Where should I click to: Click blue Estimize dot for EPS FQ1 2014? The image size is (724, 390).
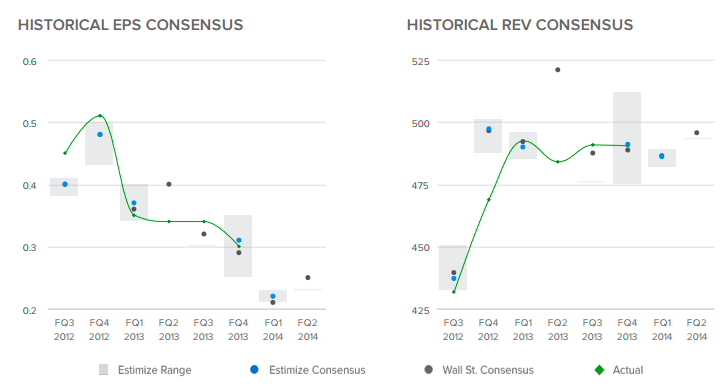pos(273,296)
